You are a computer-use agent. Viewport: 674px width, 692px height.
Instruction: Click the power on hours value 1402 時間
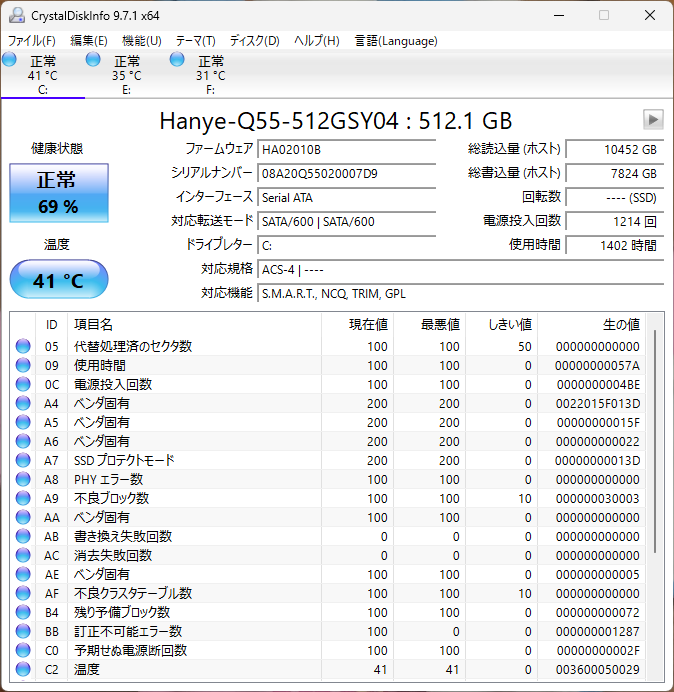[x=614, y=245]
